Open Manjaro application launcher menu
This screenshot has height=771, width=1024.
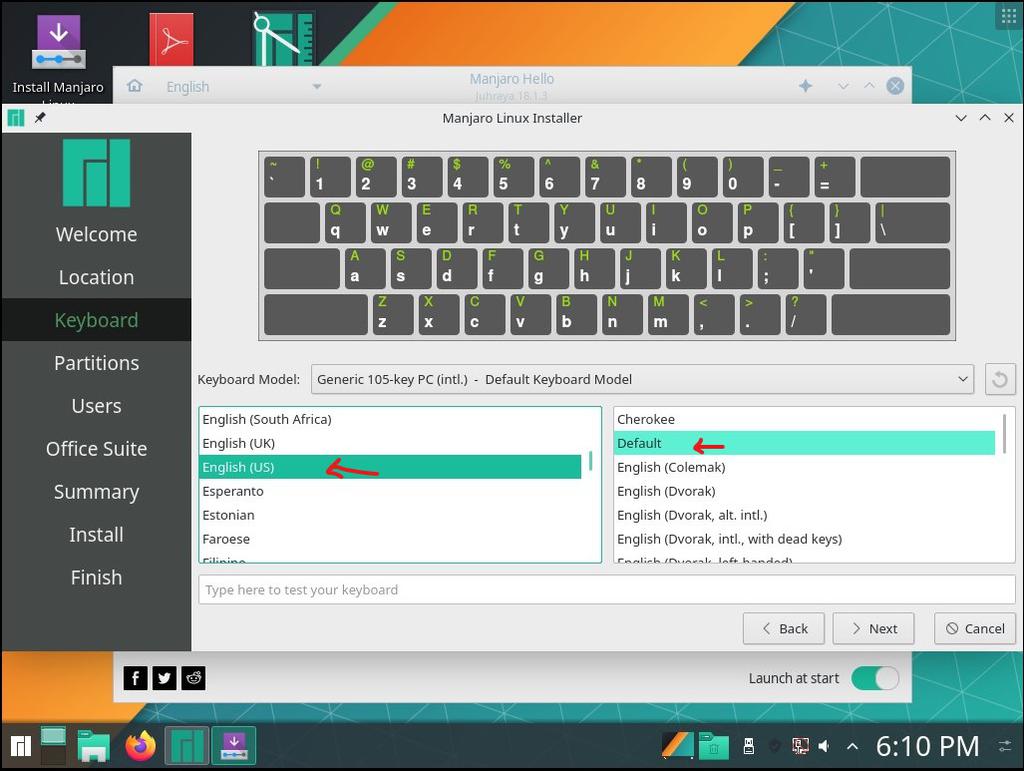tap(21, 746)
